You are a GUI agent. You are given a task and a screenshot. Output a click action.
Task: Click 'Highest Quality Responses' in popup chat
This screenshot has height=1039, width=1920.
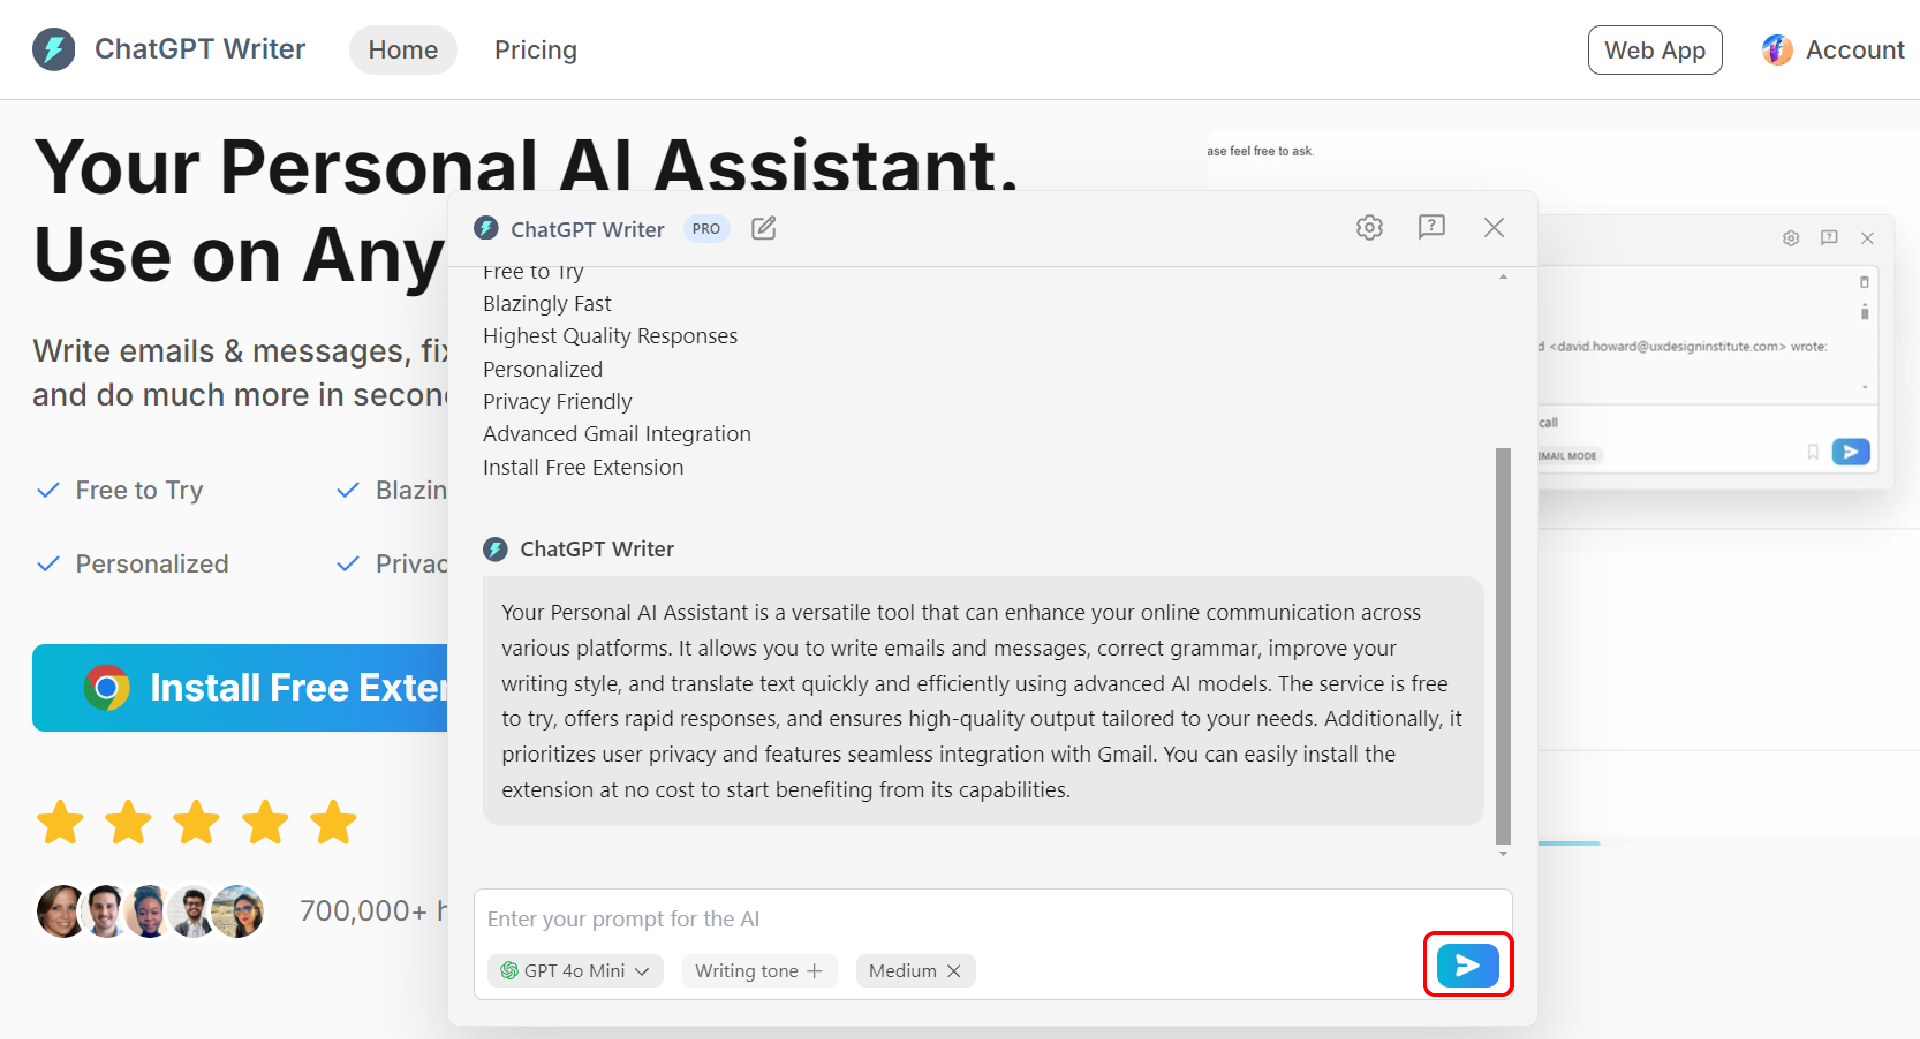[610, 336]
